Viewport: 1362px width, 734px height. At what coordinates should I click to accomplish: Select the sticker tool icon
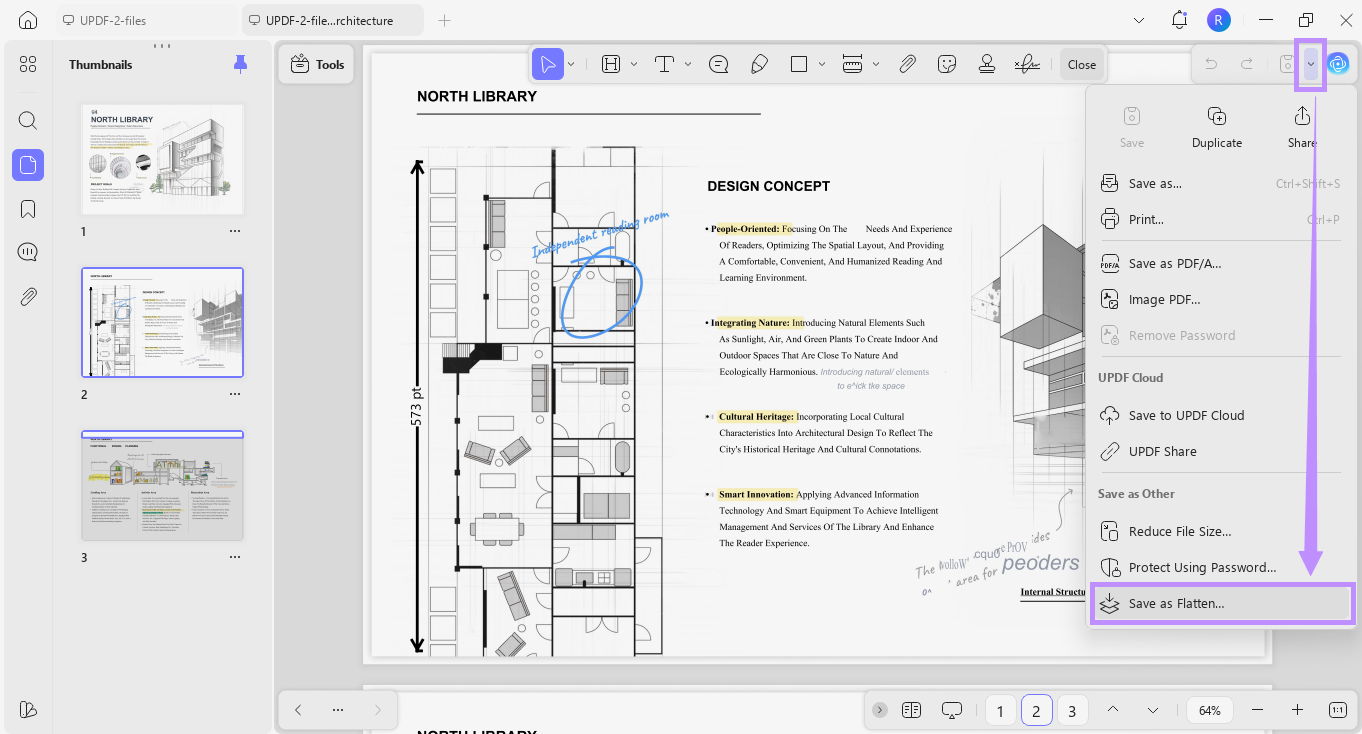pyautogui.click(x=947, y=64)
